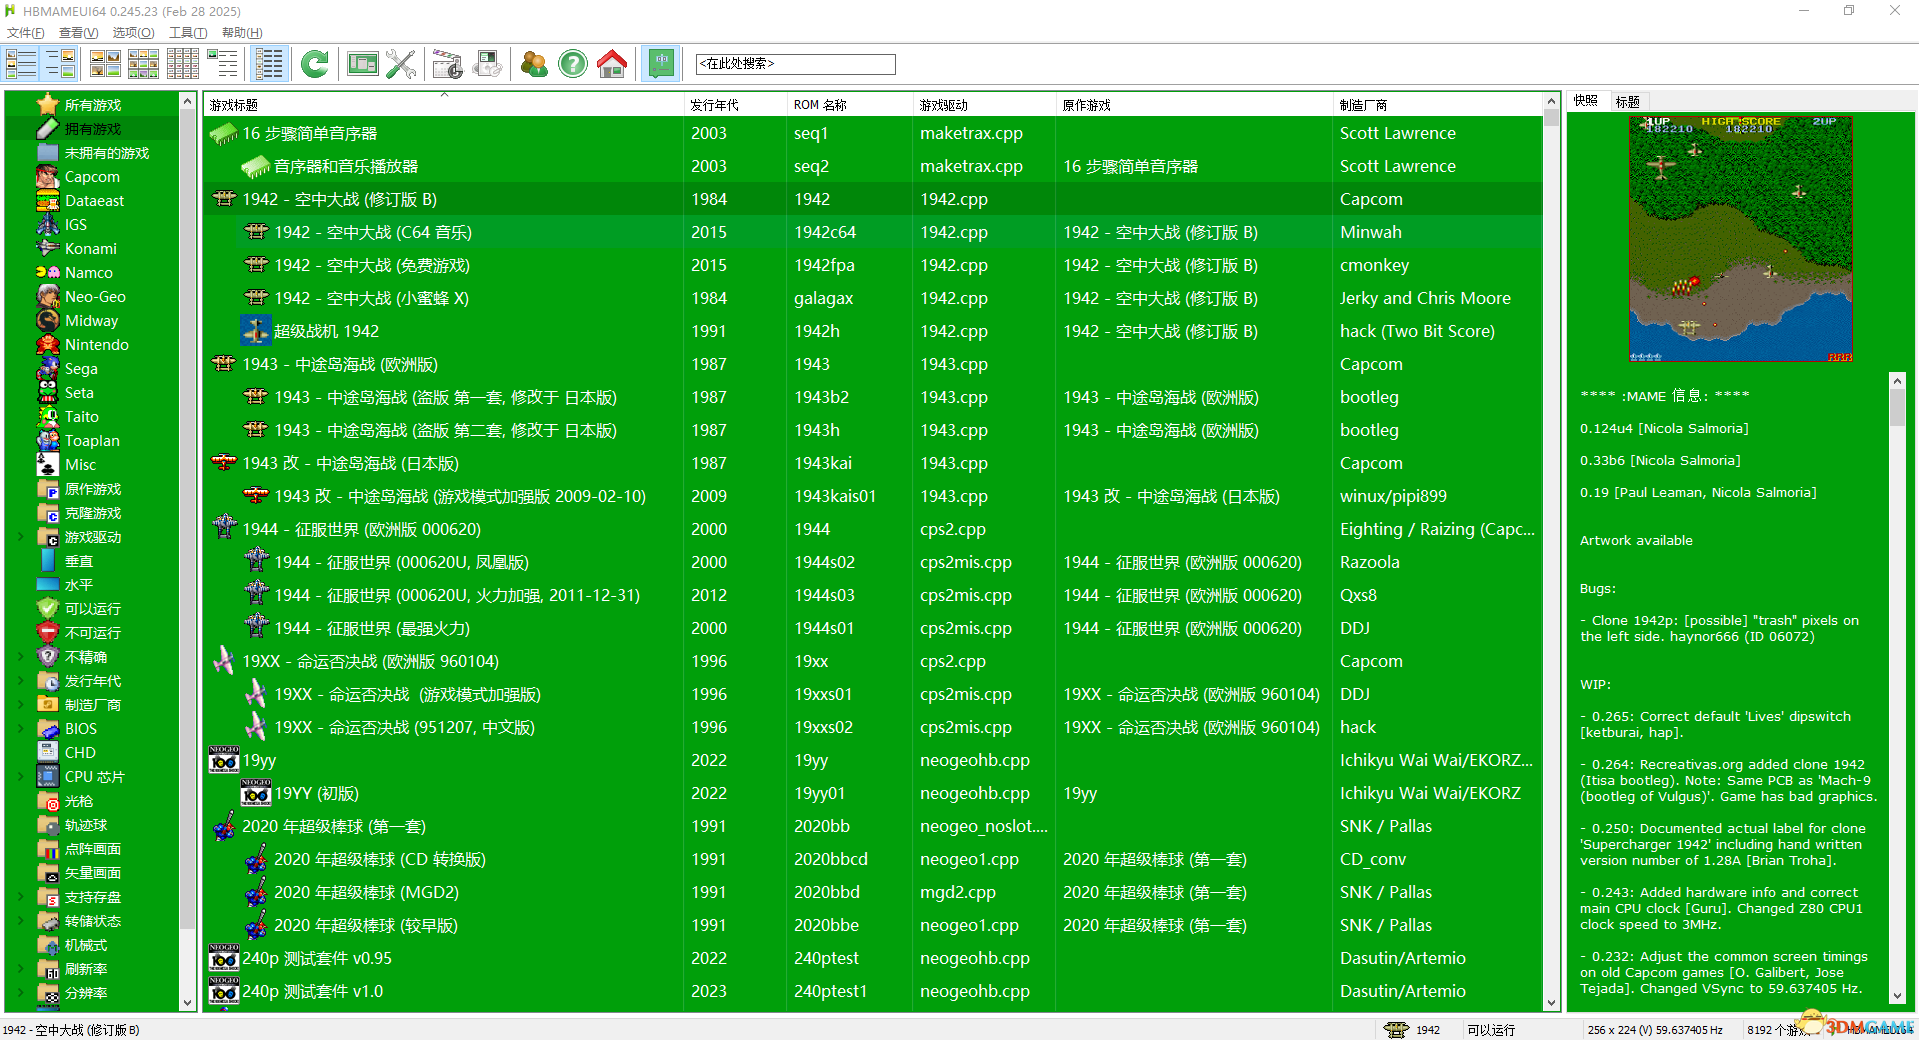The image size is (1919, 1040).
Task: Open the 查看(V) menu
Action: (79, 33)
